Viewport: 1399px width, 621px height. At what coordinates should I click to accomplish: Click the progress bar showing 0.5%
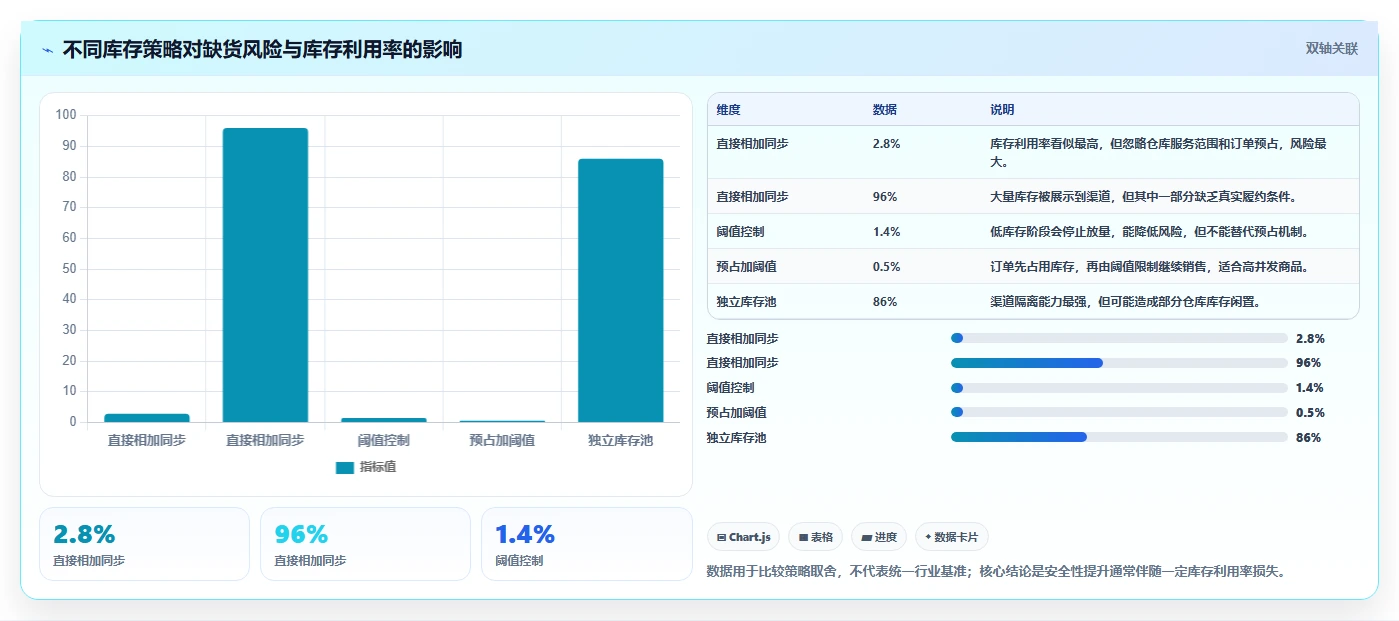(1119, 413)
